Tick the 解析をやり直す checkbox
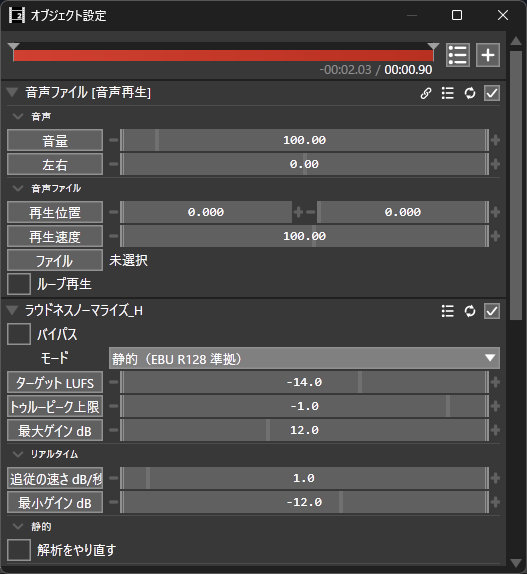The height and width of the screenshot is (574, 527). tap(19, 550)
